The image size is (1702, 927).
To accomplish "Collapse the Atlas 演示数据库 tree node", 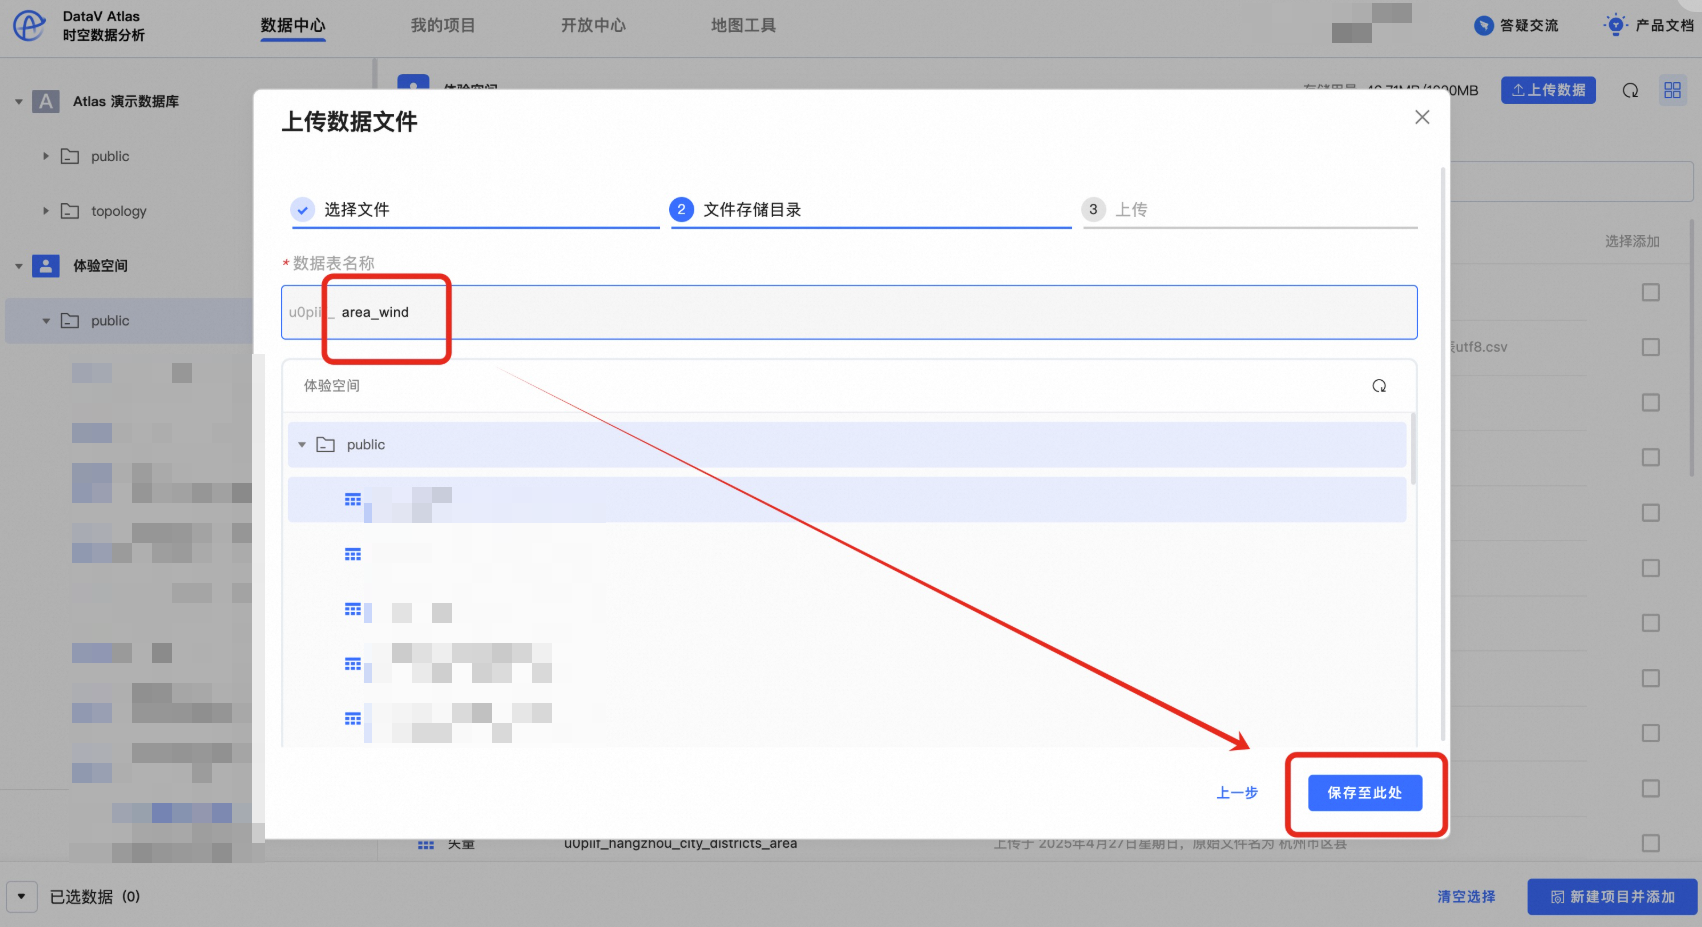I will 19,101.
